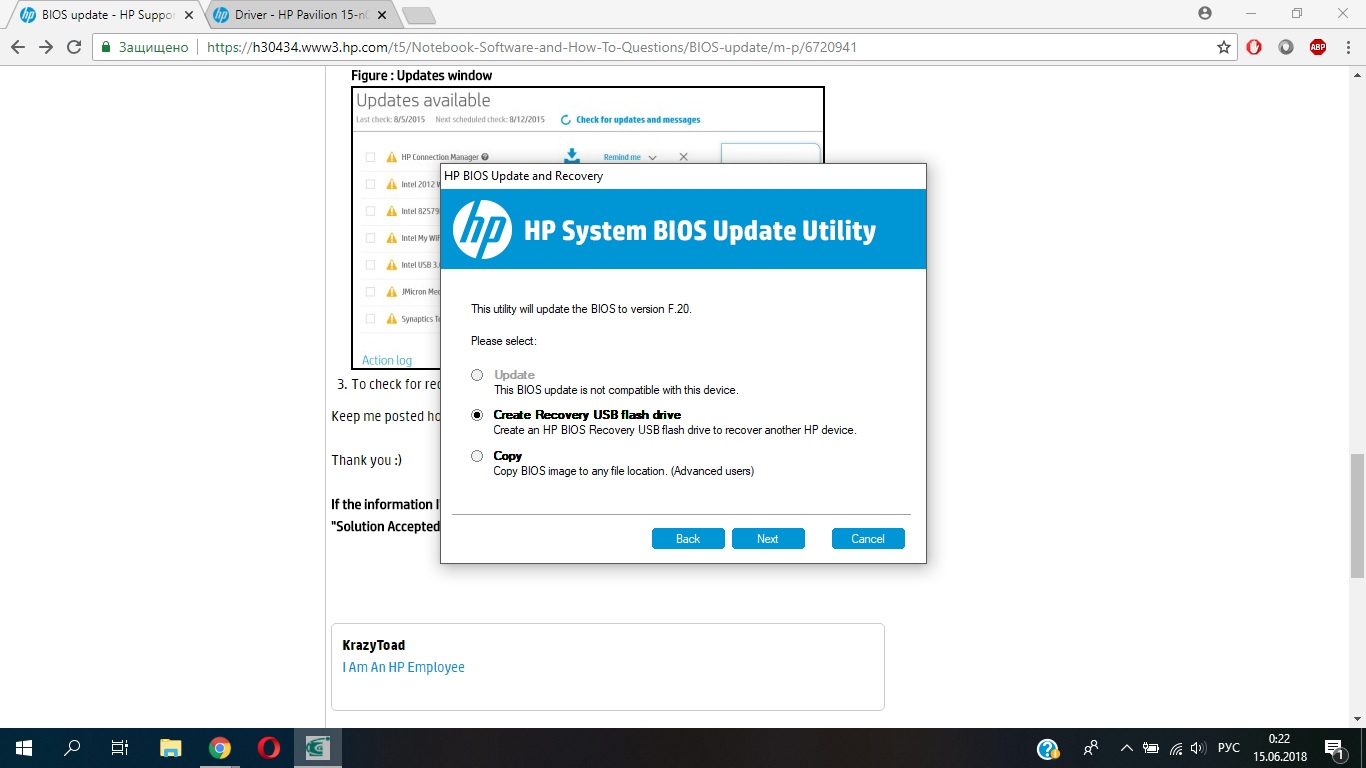Viewport: 1366px width, 768px height.
Task: Show hidden system tray icons
Action: tap(1127, 748)
